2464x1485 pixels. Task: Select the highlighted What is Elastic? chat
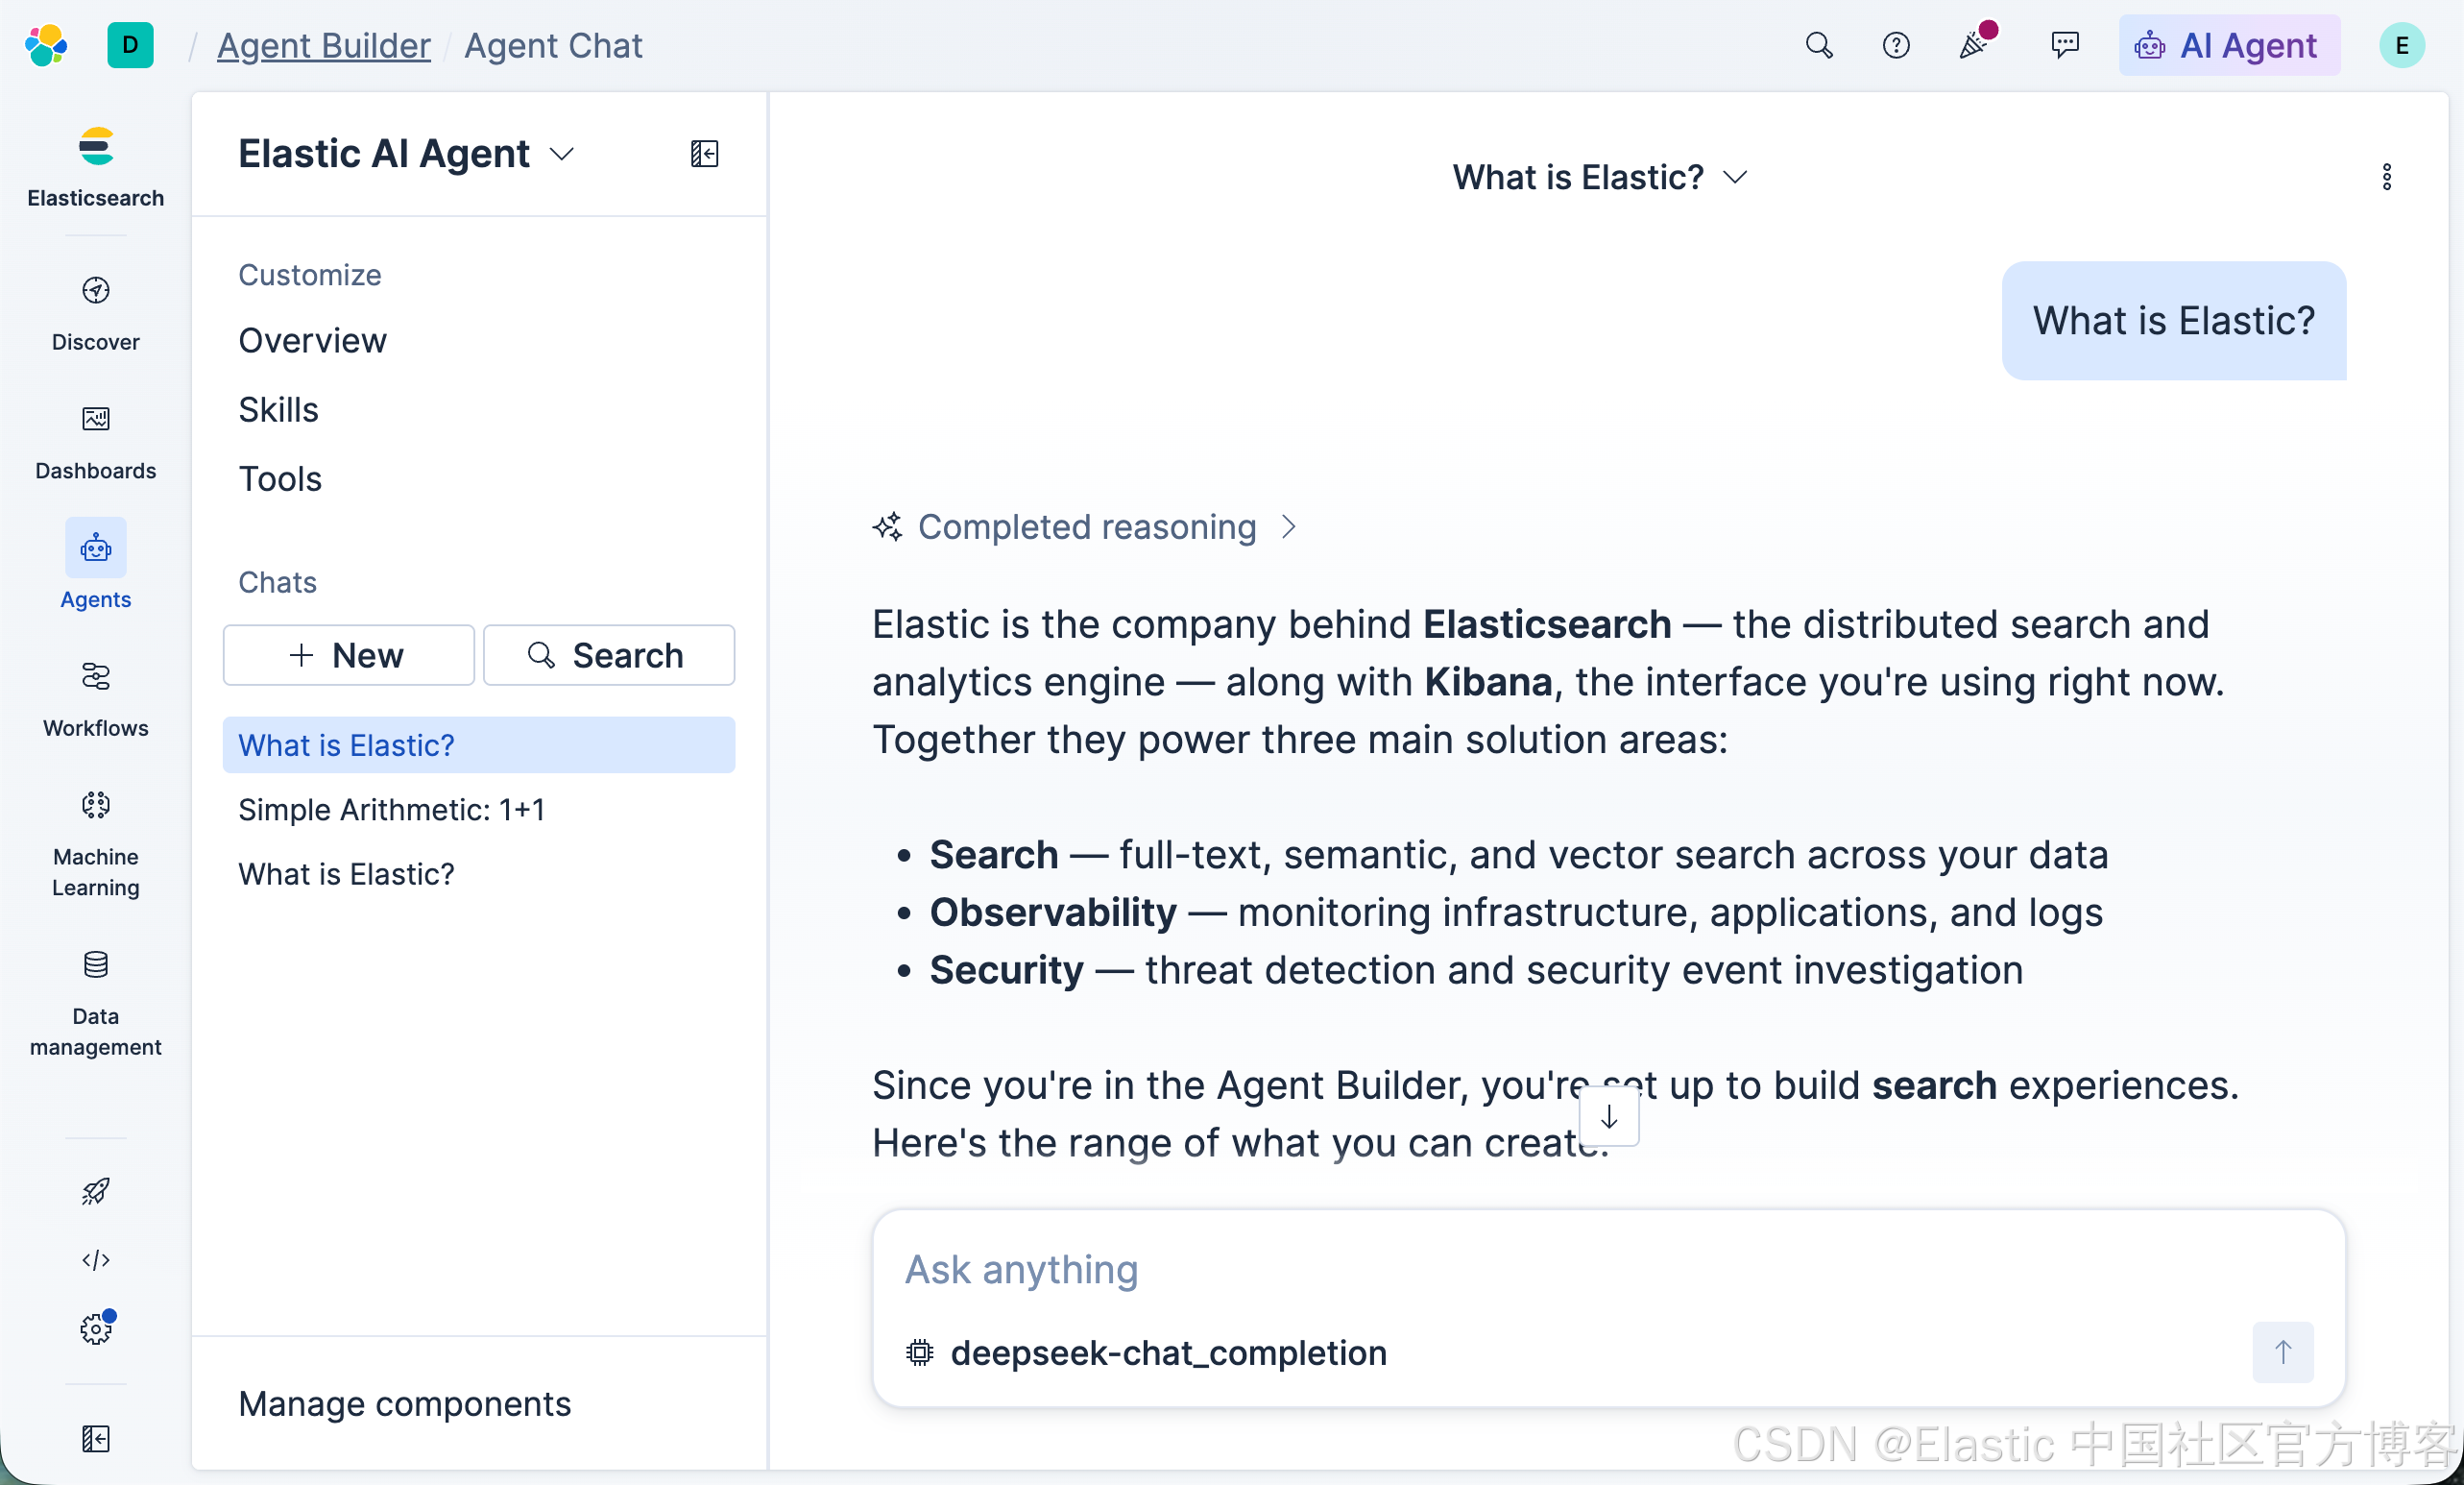[479, 745]
